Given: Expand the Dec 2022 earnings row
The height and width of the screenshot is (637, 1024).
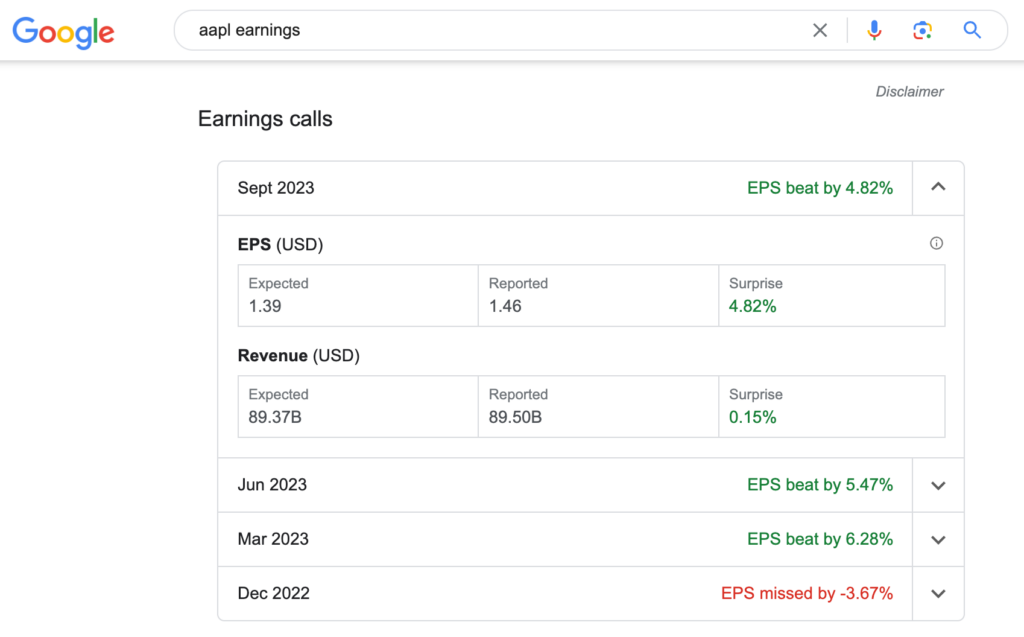Looking at the screenshot, I should [938, 594].
